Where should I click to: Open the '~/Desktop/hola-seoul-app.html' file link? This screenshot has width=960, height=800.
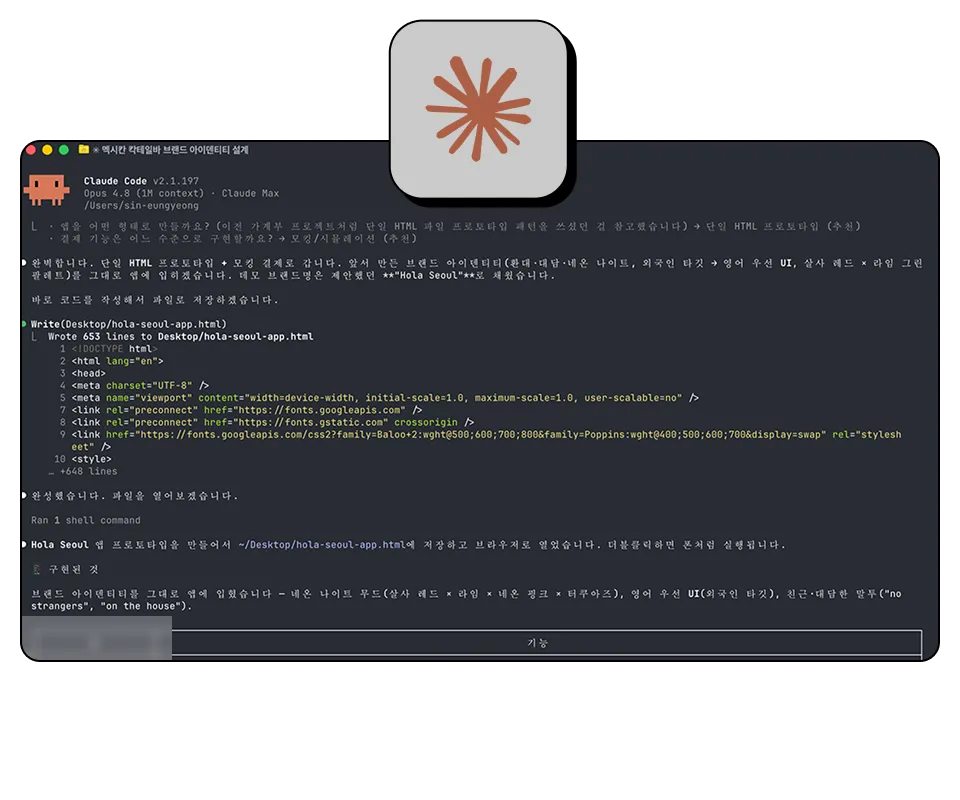click(x=322, y=545)
